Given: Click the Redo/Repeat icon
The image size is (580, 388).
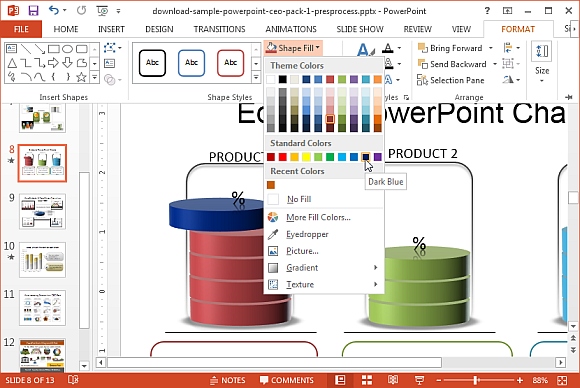Looking at the screenshot, I should (81, 10).
